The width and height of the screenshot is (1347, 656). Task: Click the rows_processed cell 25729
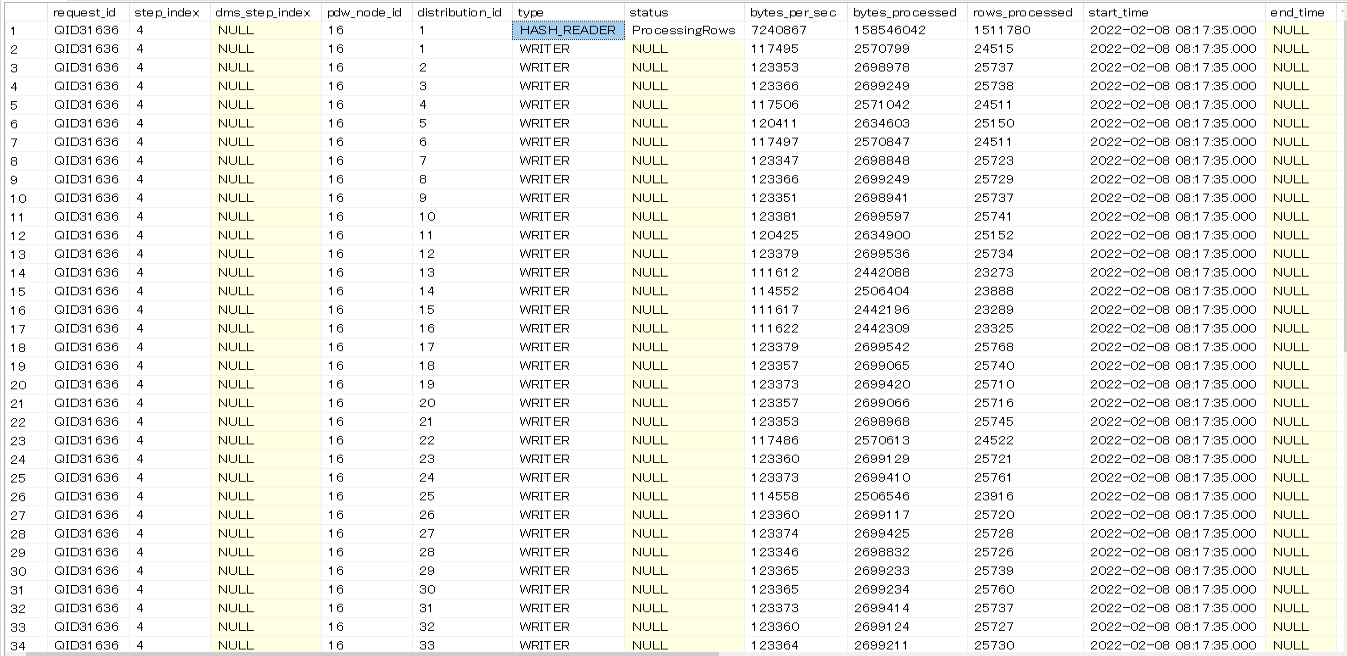point(1024,179)
